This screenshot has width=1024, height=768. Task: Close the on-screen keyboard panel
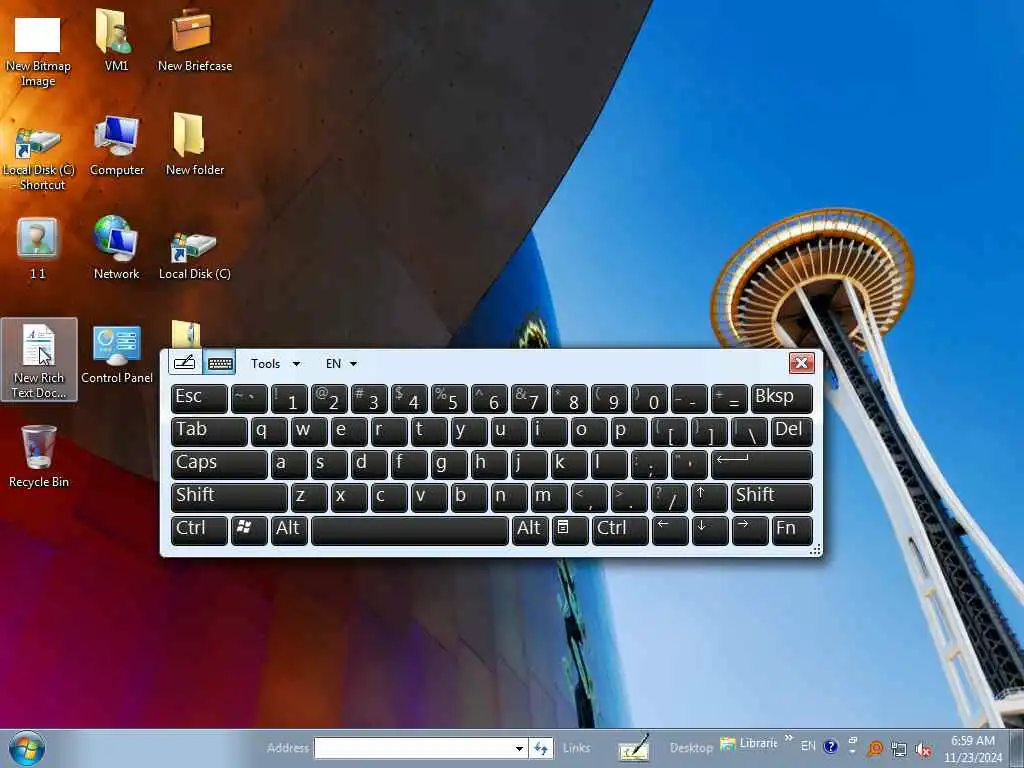(801, 363)
